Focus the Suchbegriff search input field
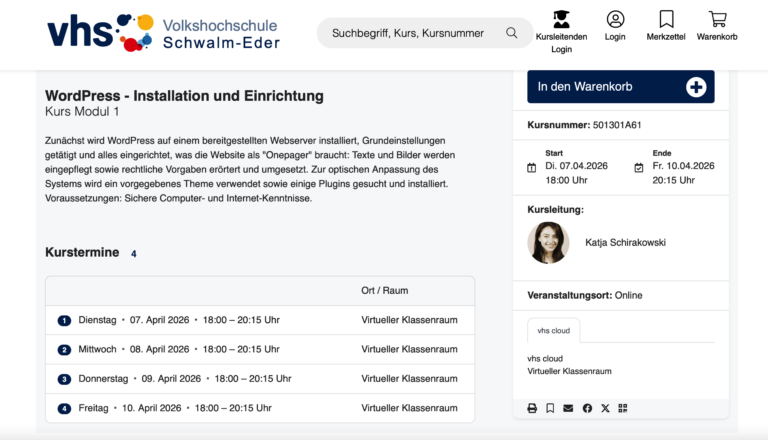The image size is (768, 440). [410, 33]
